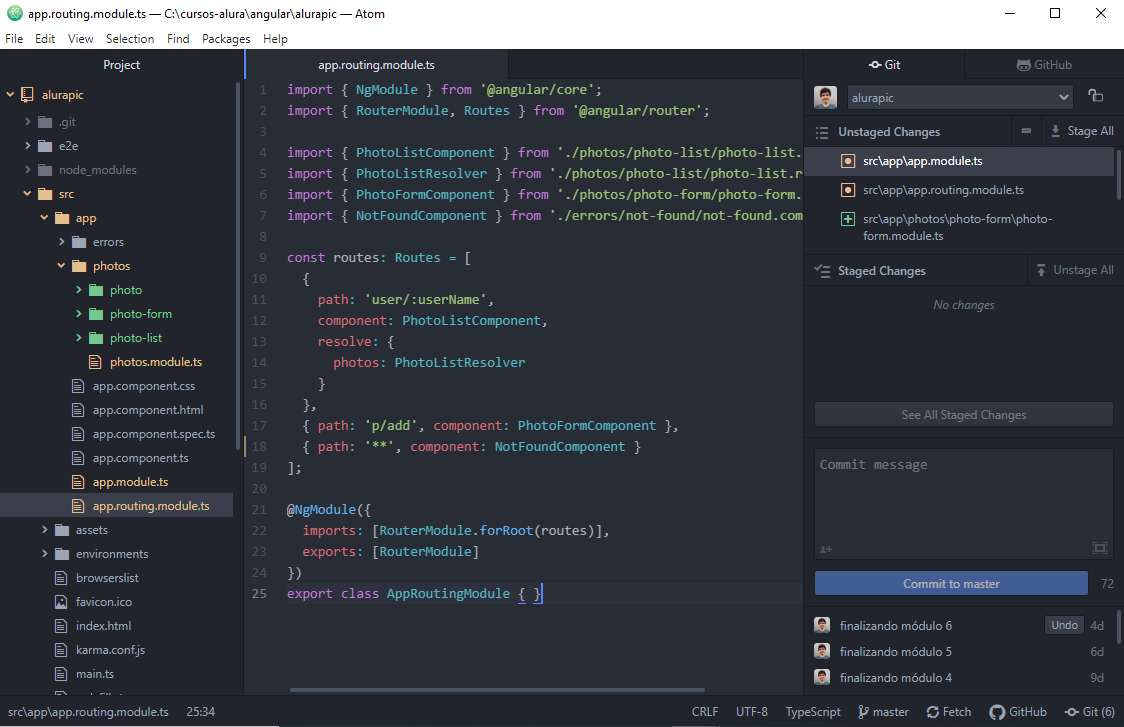
Task: Undo the last commit
Action: 1064,625
